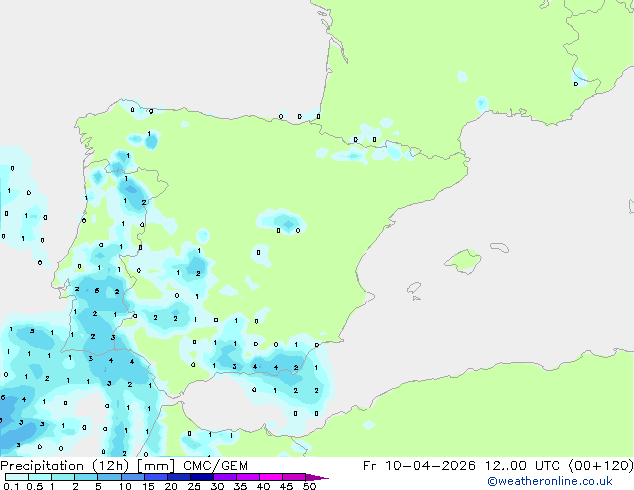Select the legend swatch between 10 and 15
Screen dimensions: 634x490
pyautogui.click(x=133, y=477)
